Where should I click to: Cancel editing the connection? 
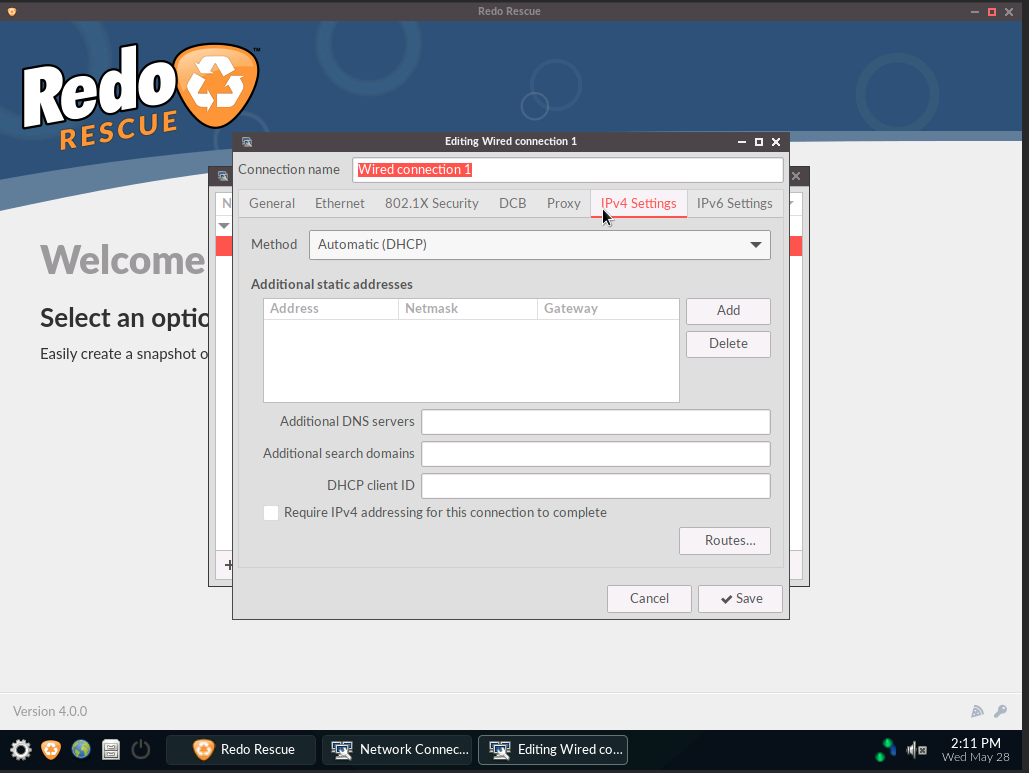pyautogui.click(x=649, y=598)
